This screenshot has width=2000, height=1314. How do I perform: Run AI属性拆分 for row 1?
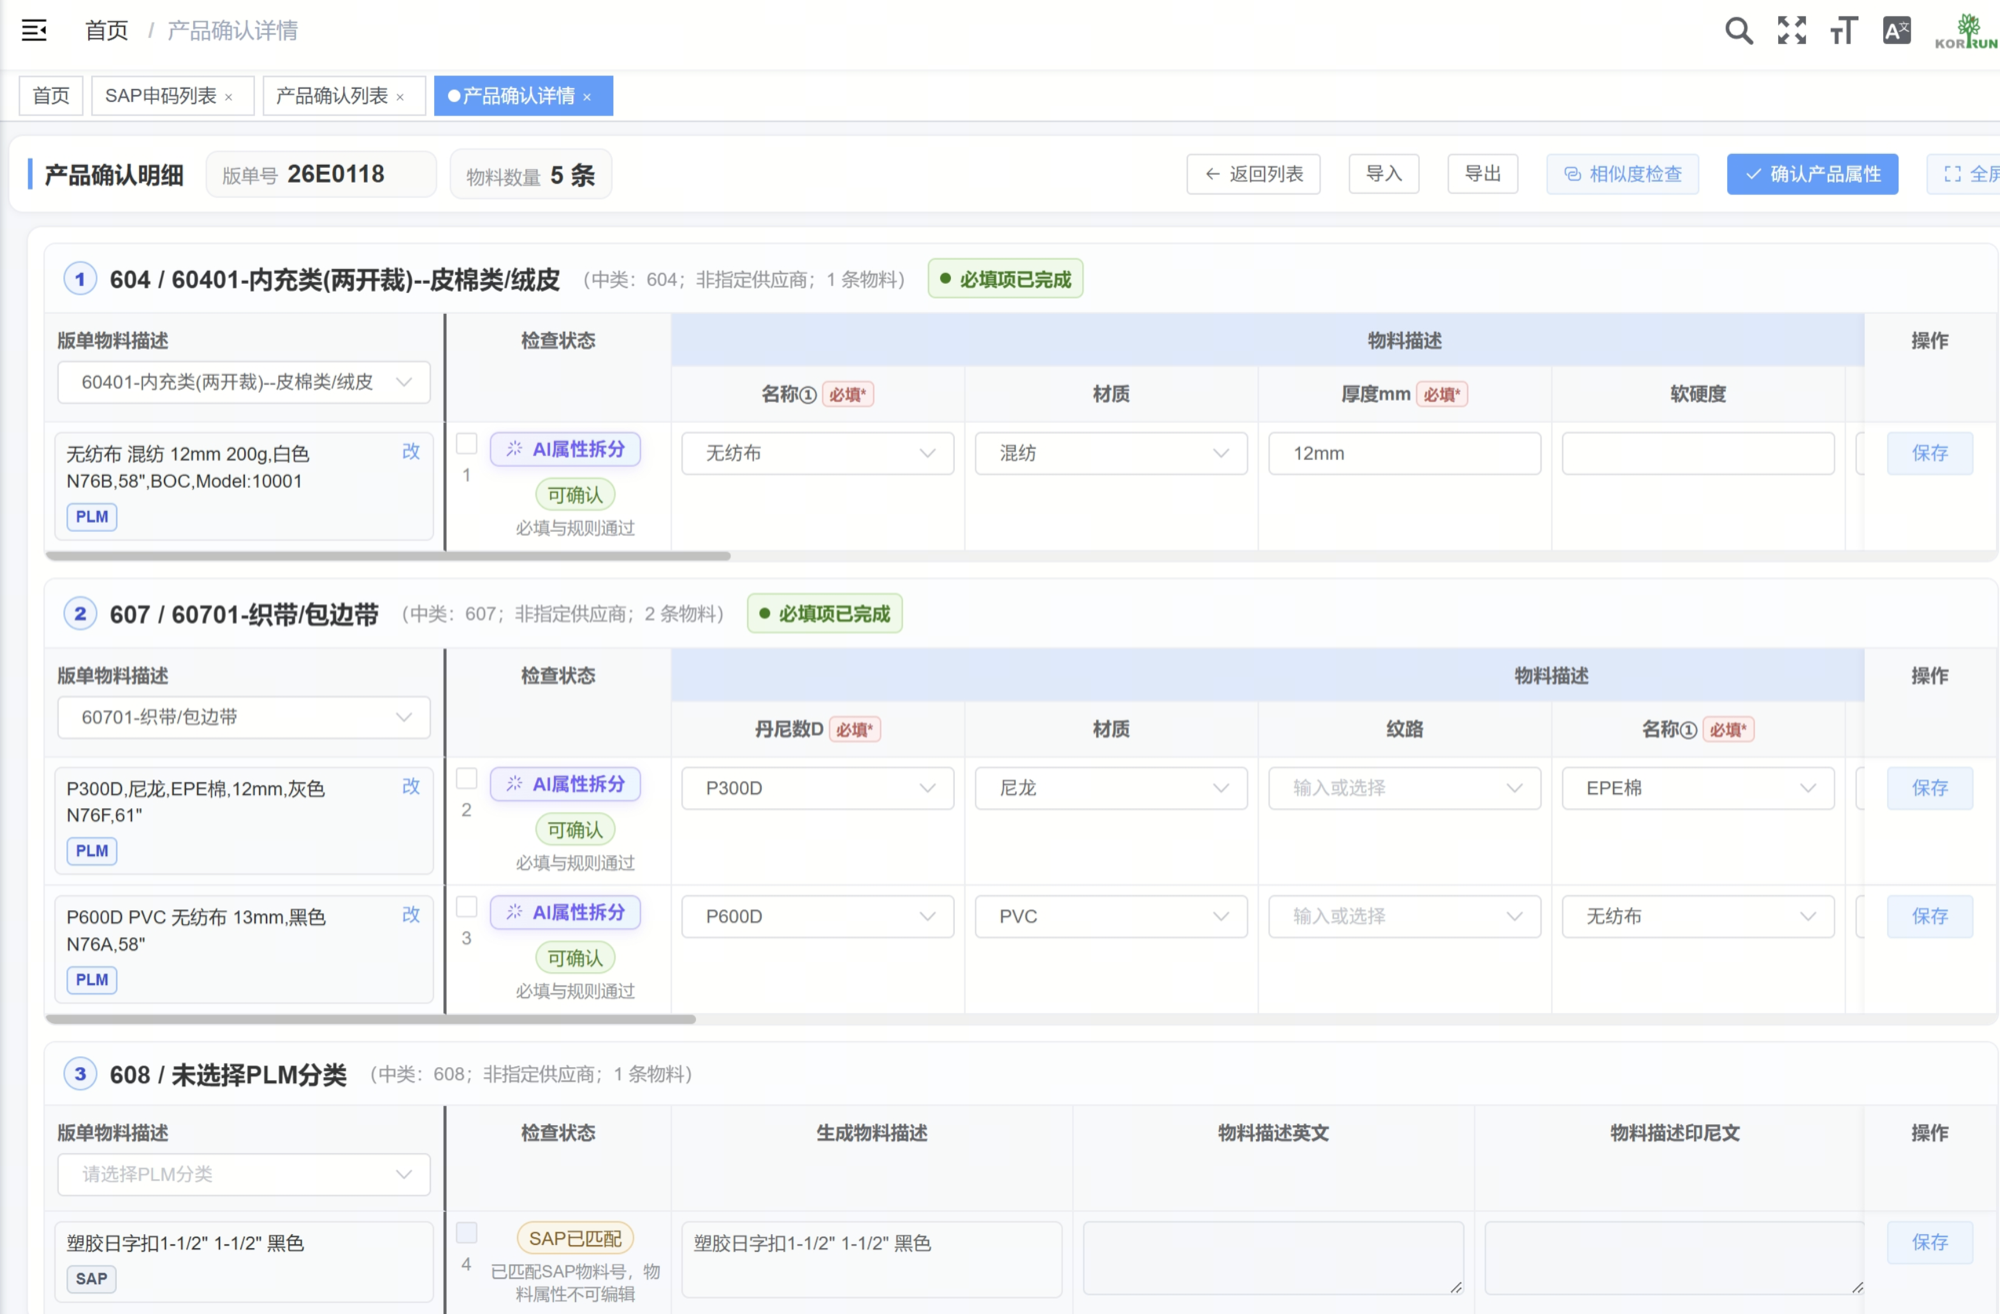click(x=565, y=449)
